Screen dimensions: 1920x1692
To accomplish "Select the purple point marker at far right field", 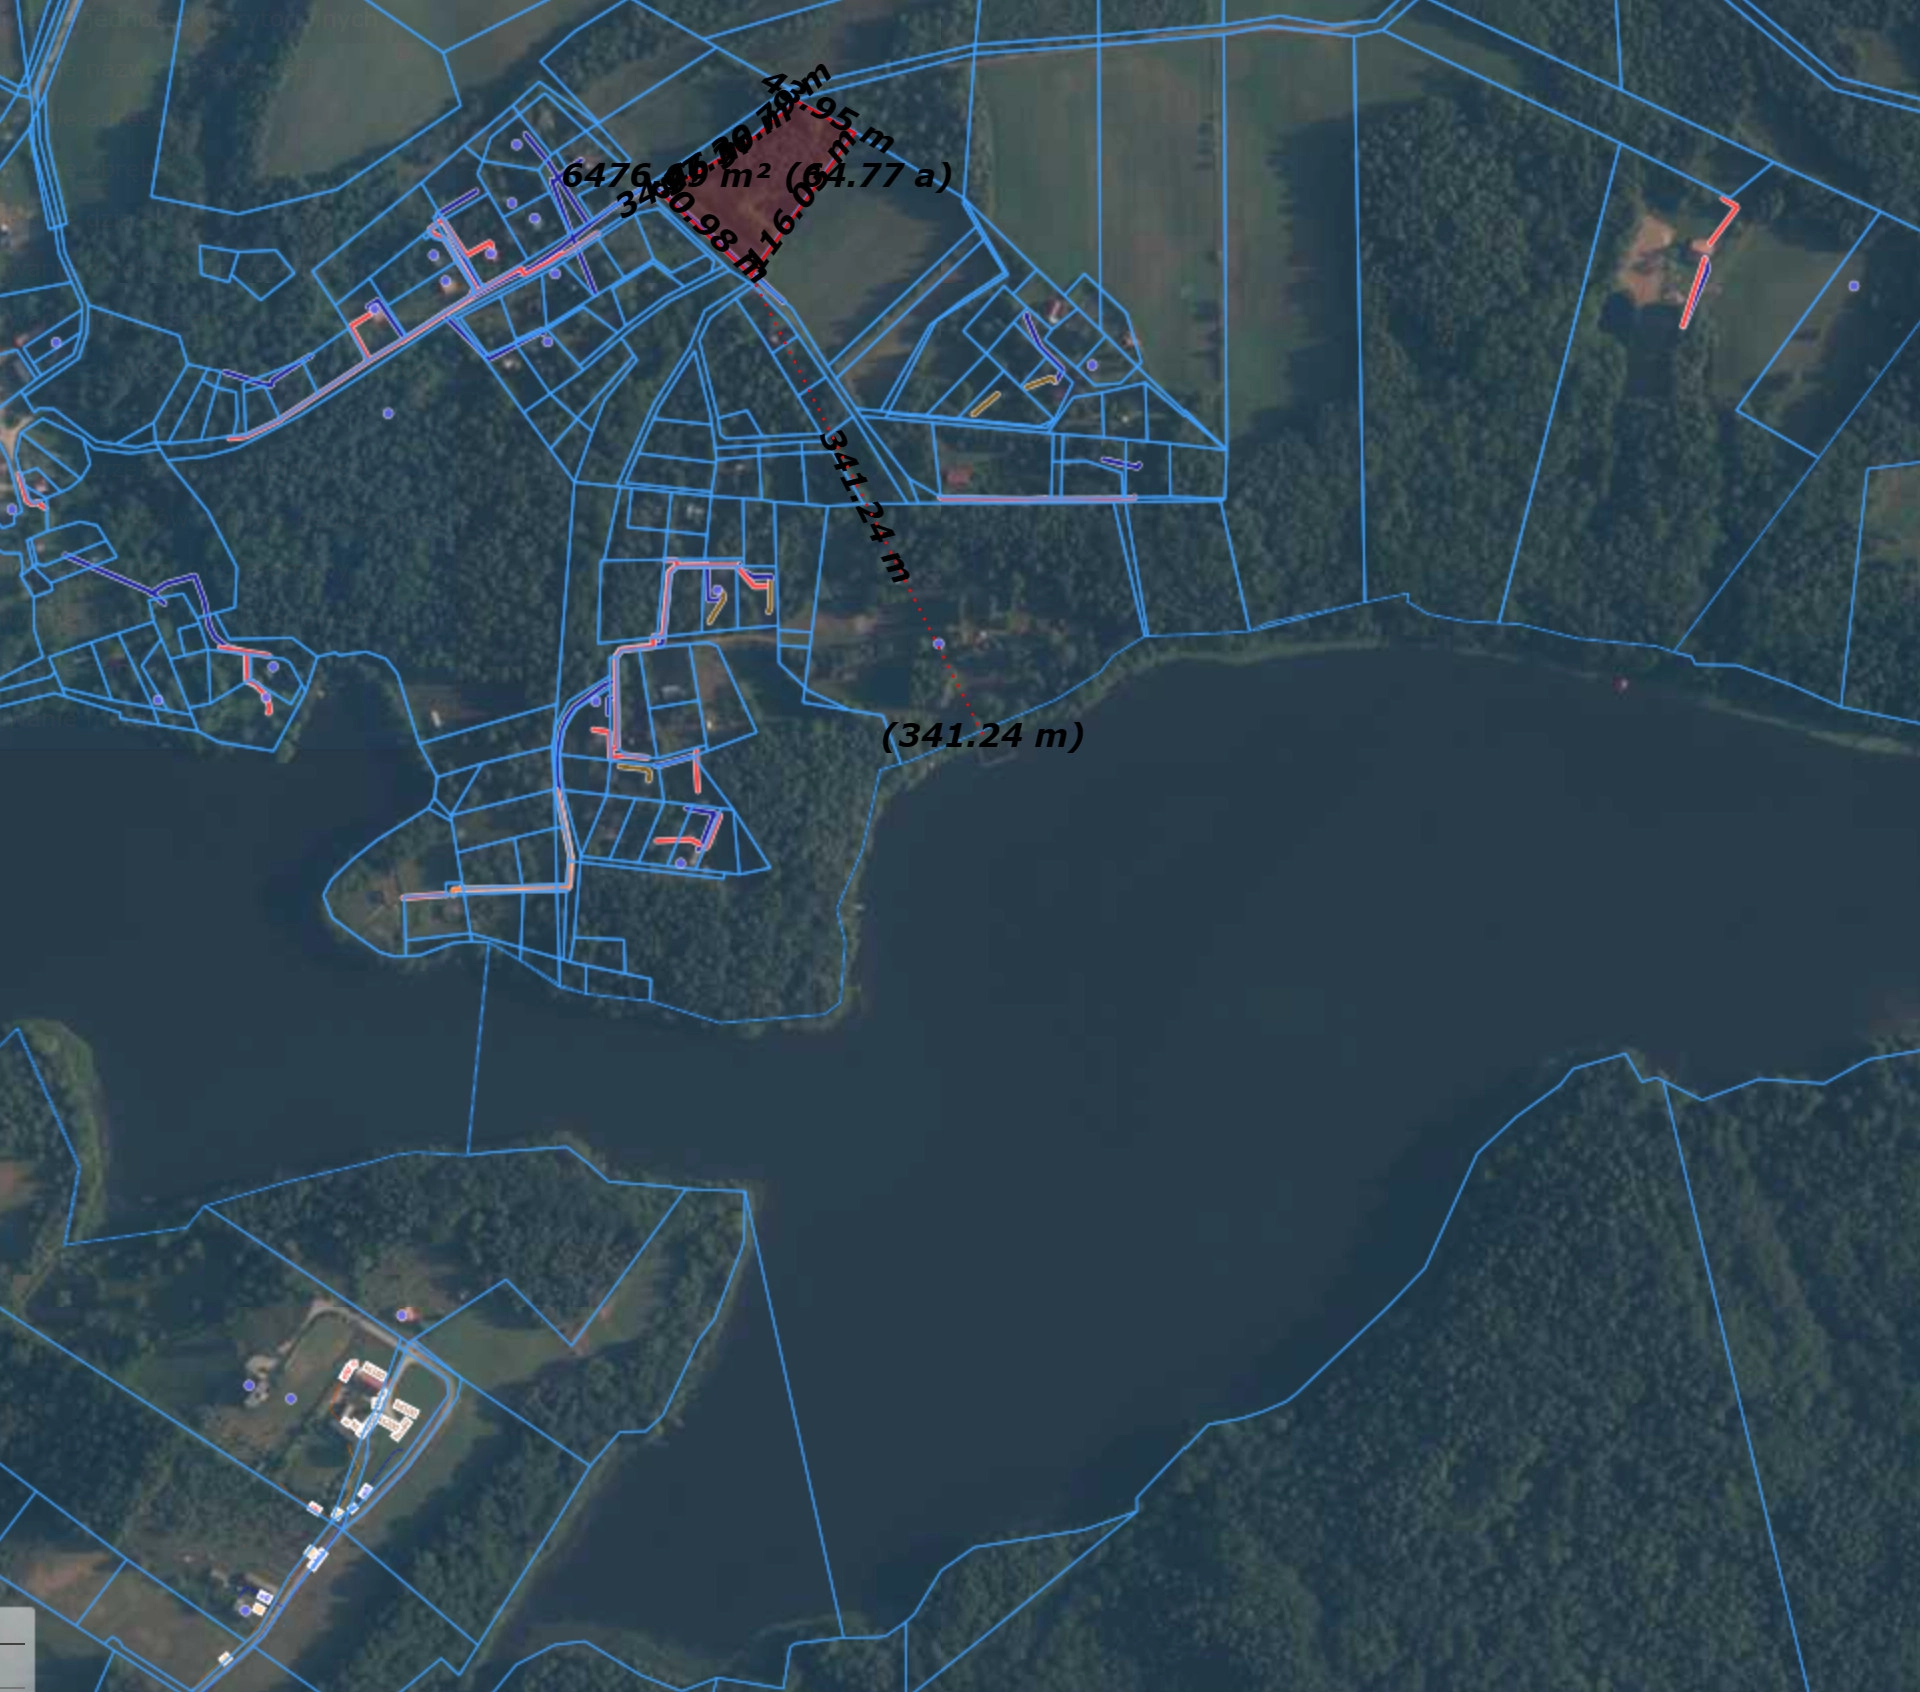I will coord(1853,286).
